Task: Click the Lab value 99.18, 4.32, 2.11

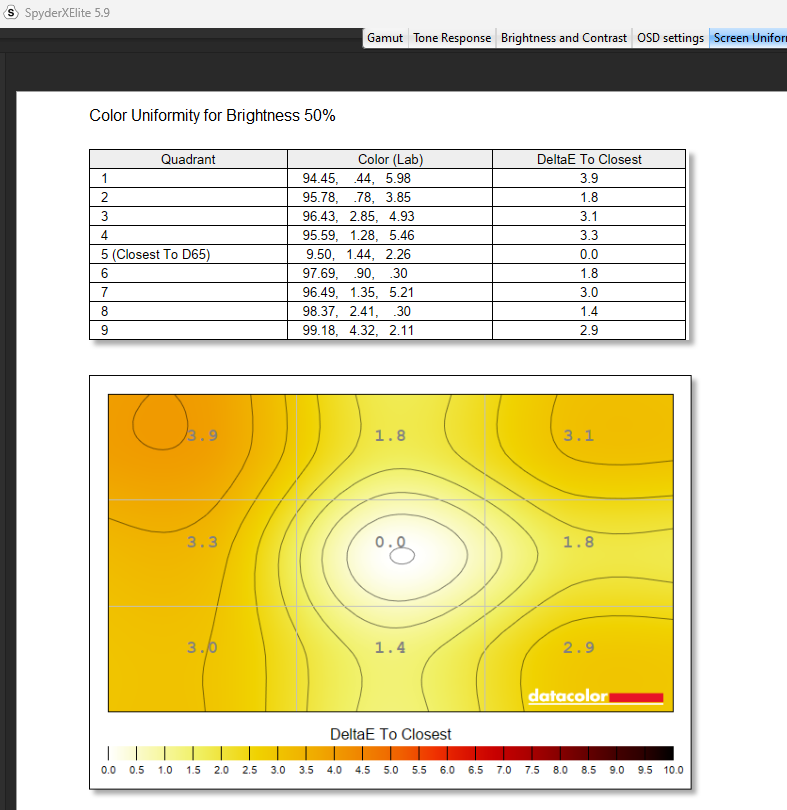Action: pos(356,330)
